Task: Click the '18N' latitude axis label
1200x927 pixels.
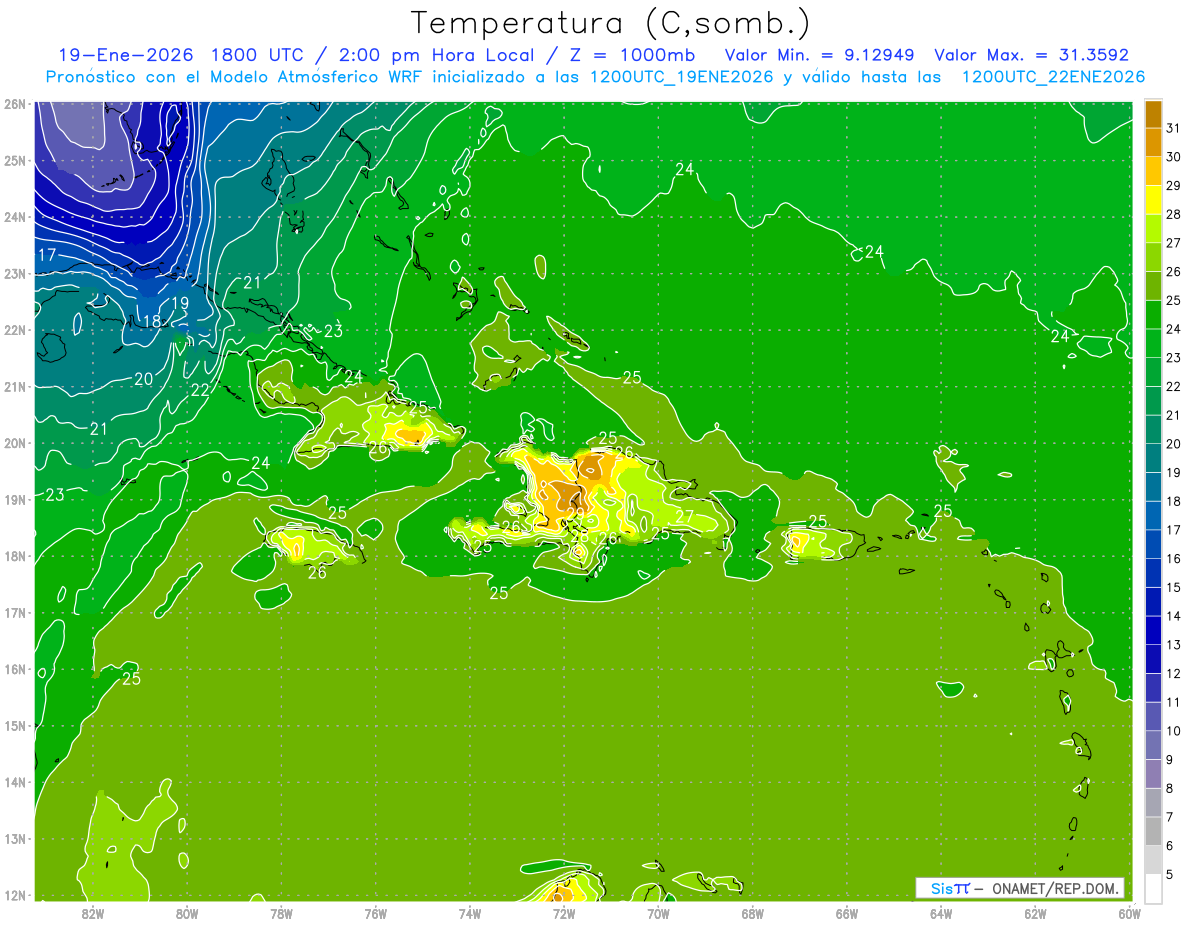Action: pos(15,556)
